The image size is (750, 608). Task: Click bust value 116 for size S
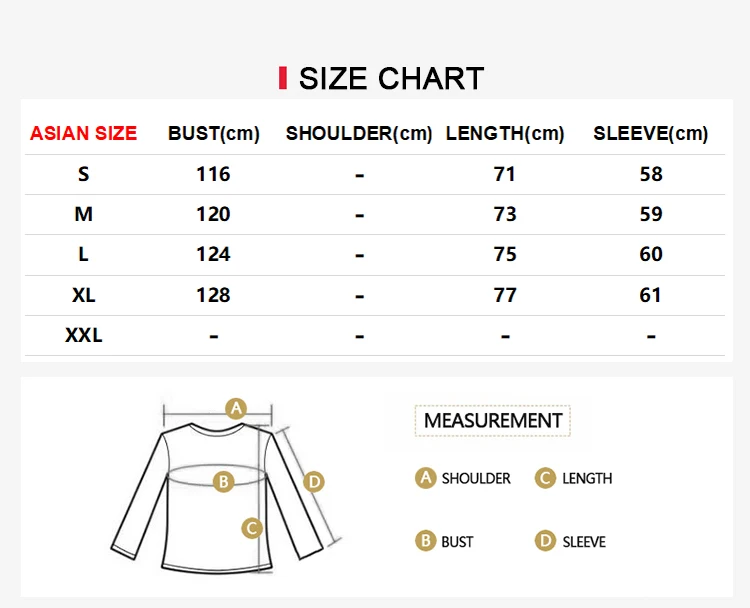pyautogui.click(x=213, y=174)
